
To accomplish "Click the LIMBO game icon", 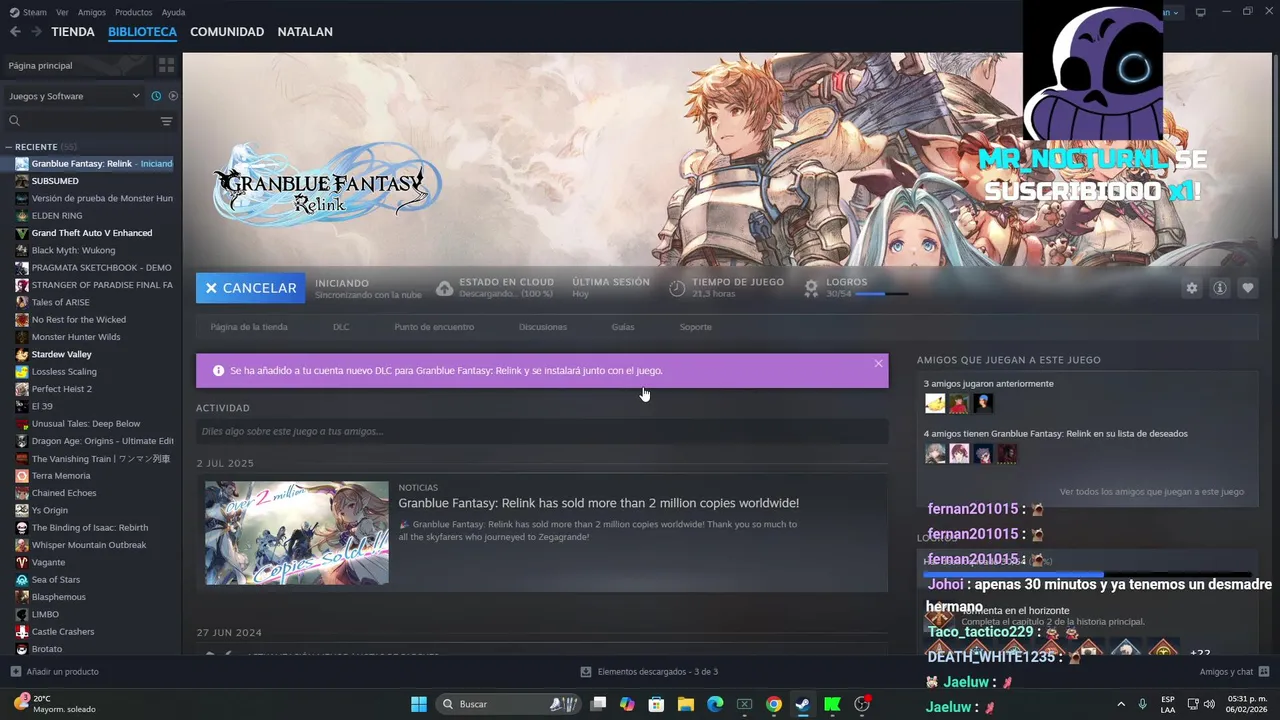I will pos(21,614).
